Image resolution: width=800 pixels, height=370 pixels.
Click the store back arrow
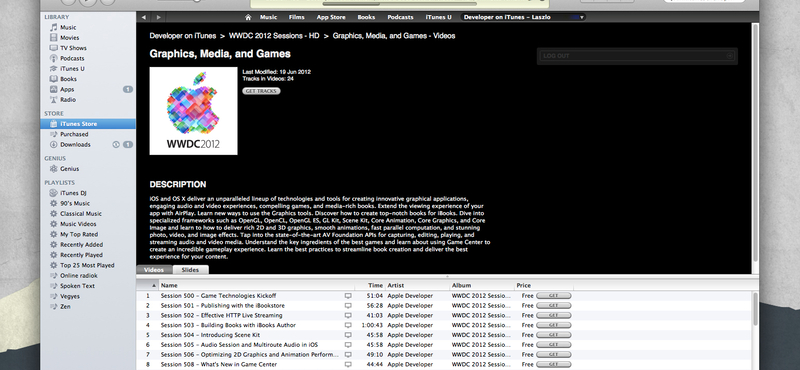coord(144,17)
